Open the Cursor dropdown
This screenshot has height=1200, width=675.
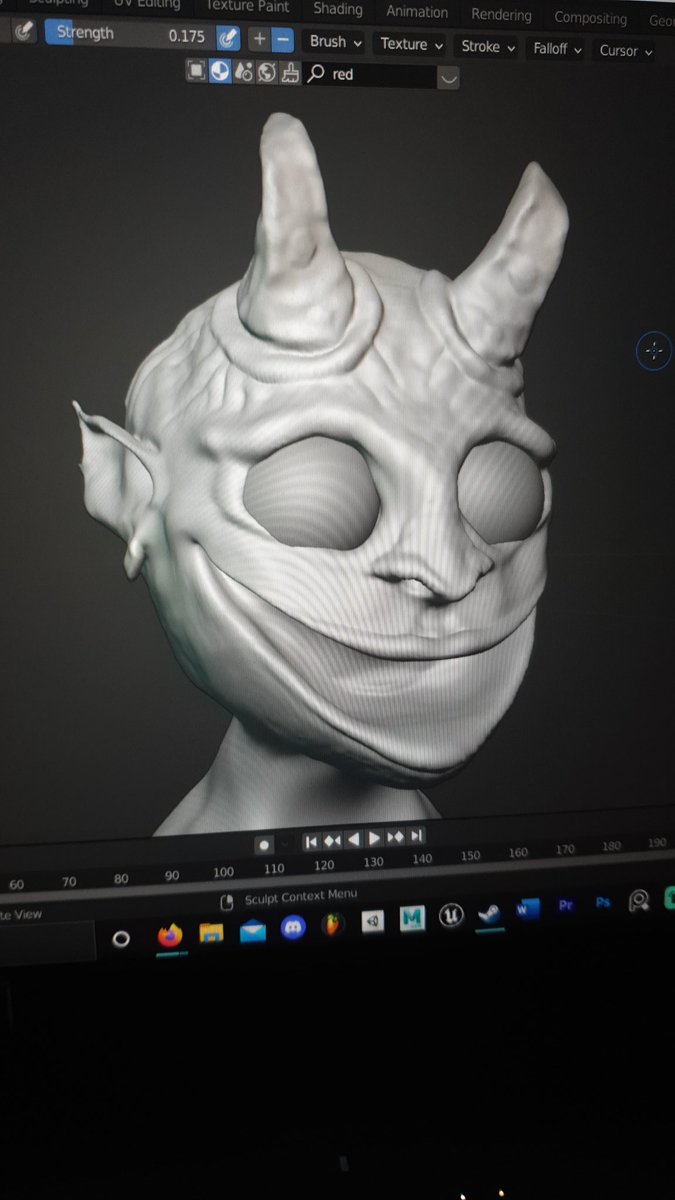tap(625, 50)
